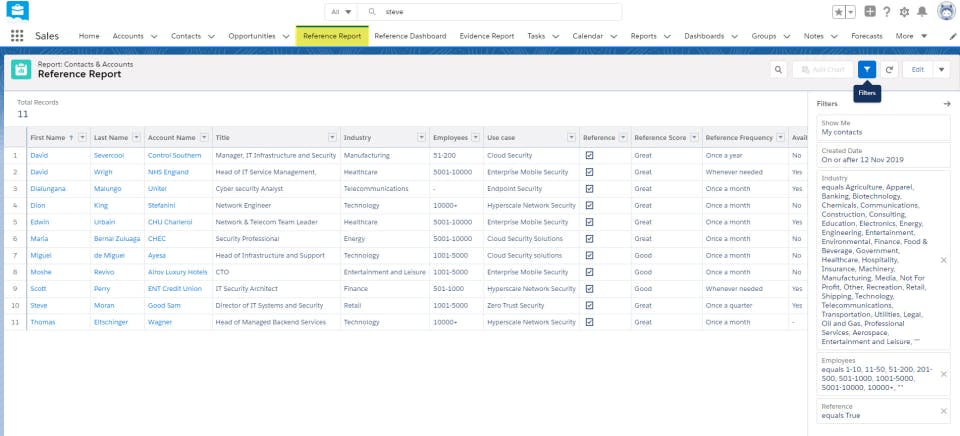Screen dimensions: 960x436
Task: Remove the Industry filter with its X
Action: point(943,260)
